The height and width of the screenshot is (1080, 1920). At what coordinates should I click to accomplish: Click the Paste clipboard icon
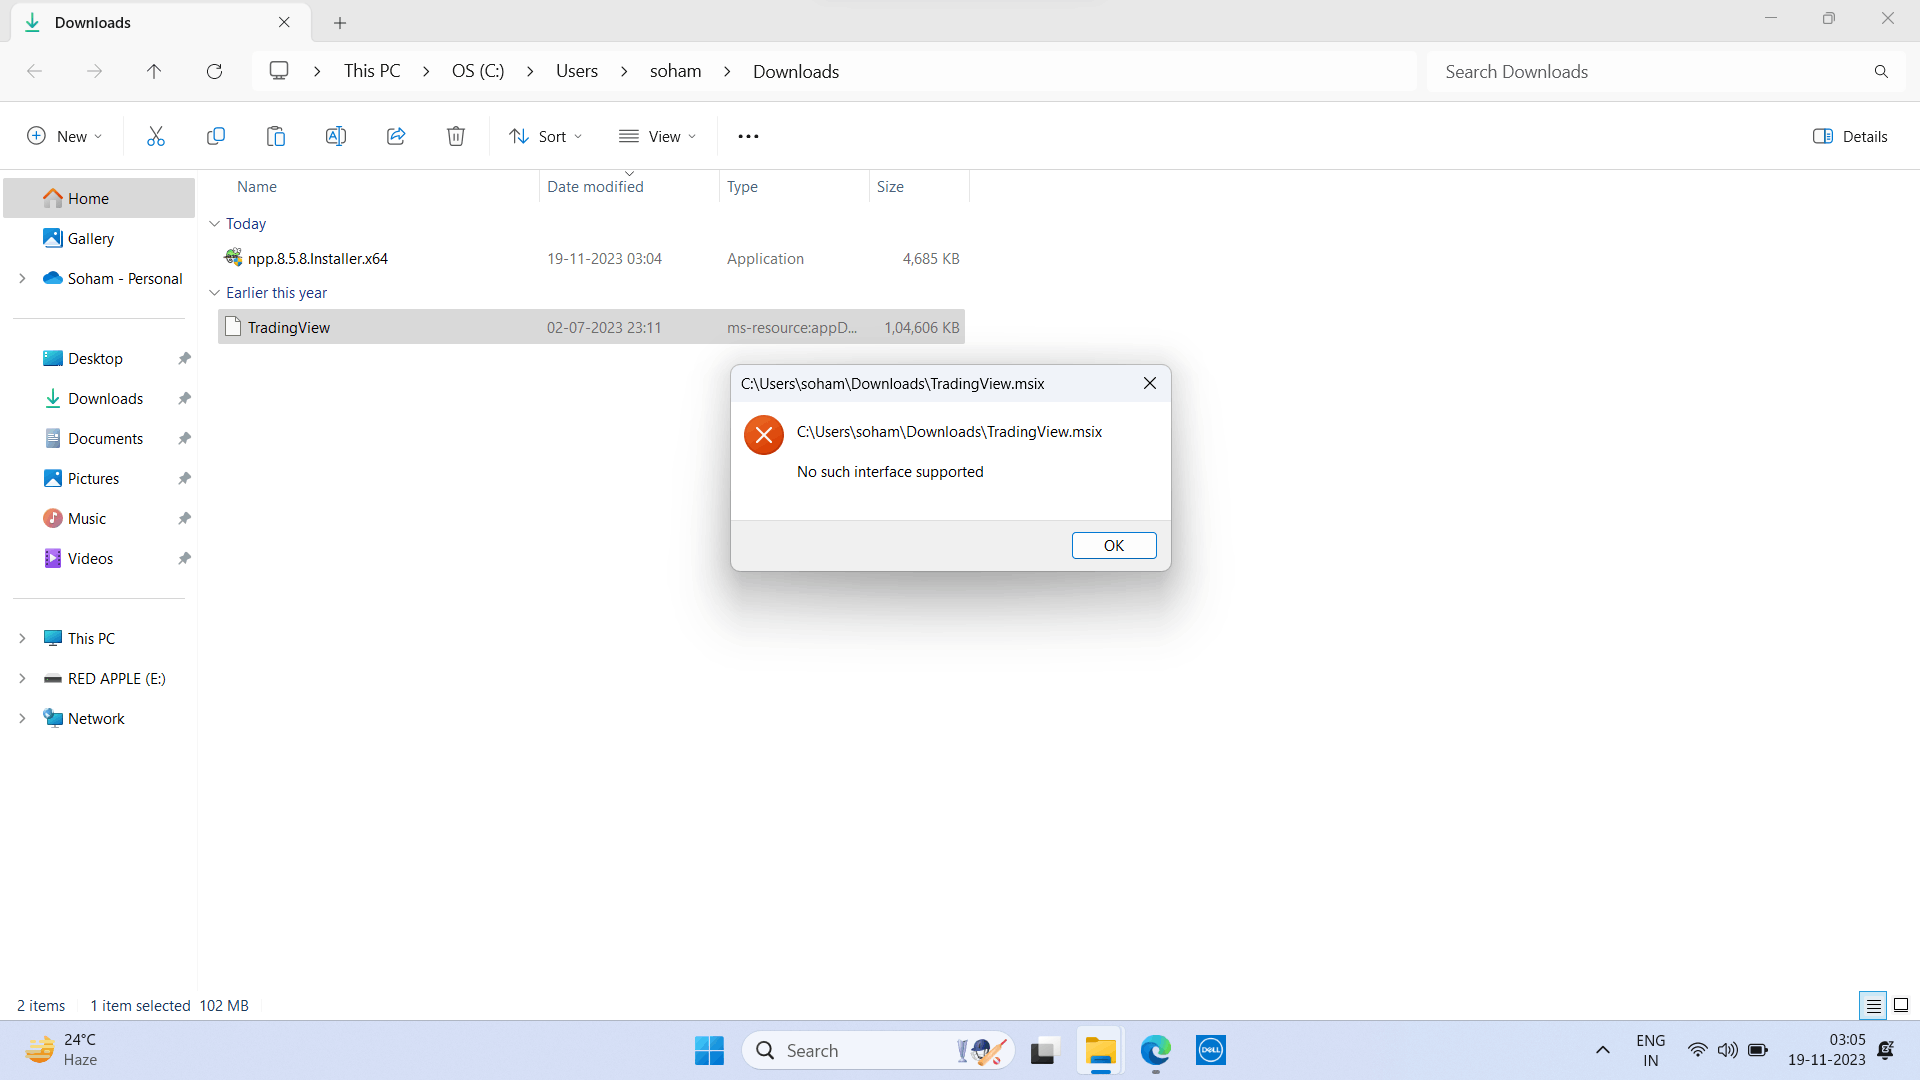(275, 136)
